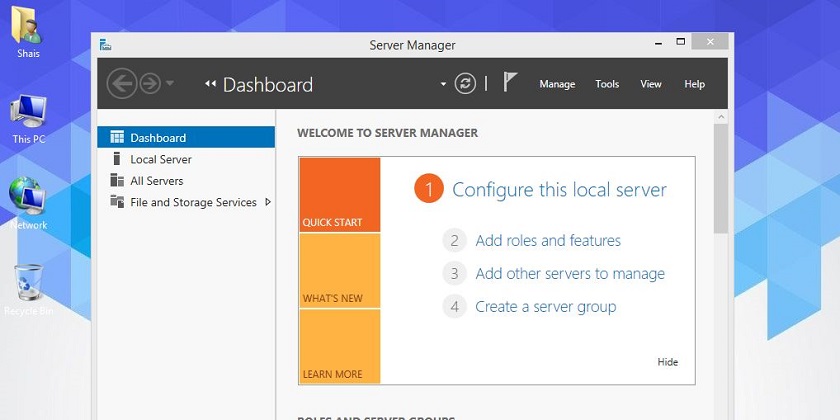This screenshot has height=420, width=840.
Task: Open the Manage menu
Action: point(557,84)
